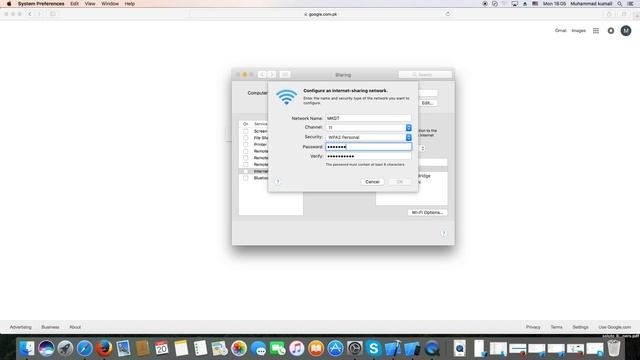Launch Firefox from the Dock
640x360 pixels.
(x=104, y=348)
